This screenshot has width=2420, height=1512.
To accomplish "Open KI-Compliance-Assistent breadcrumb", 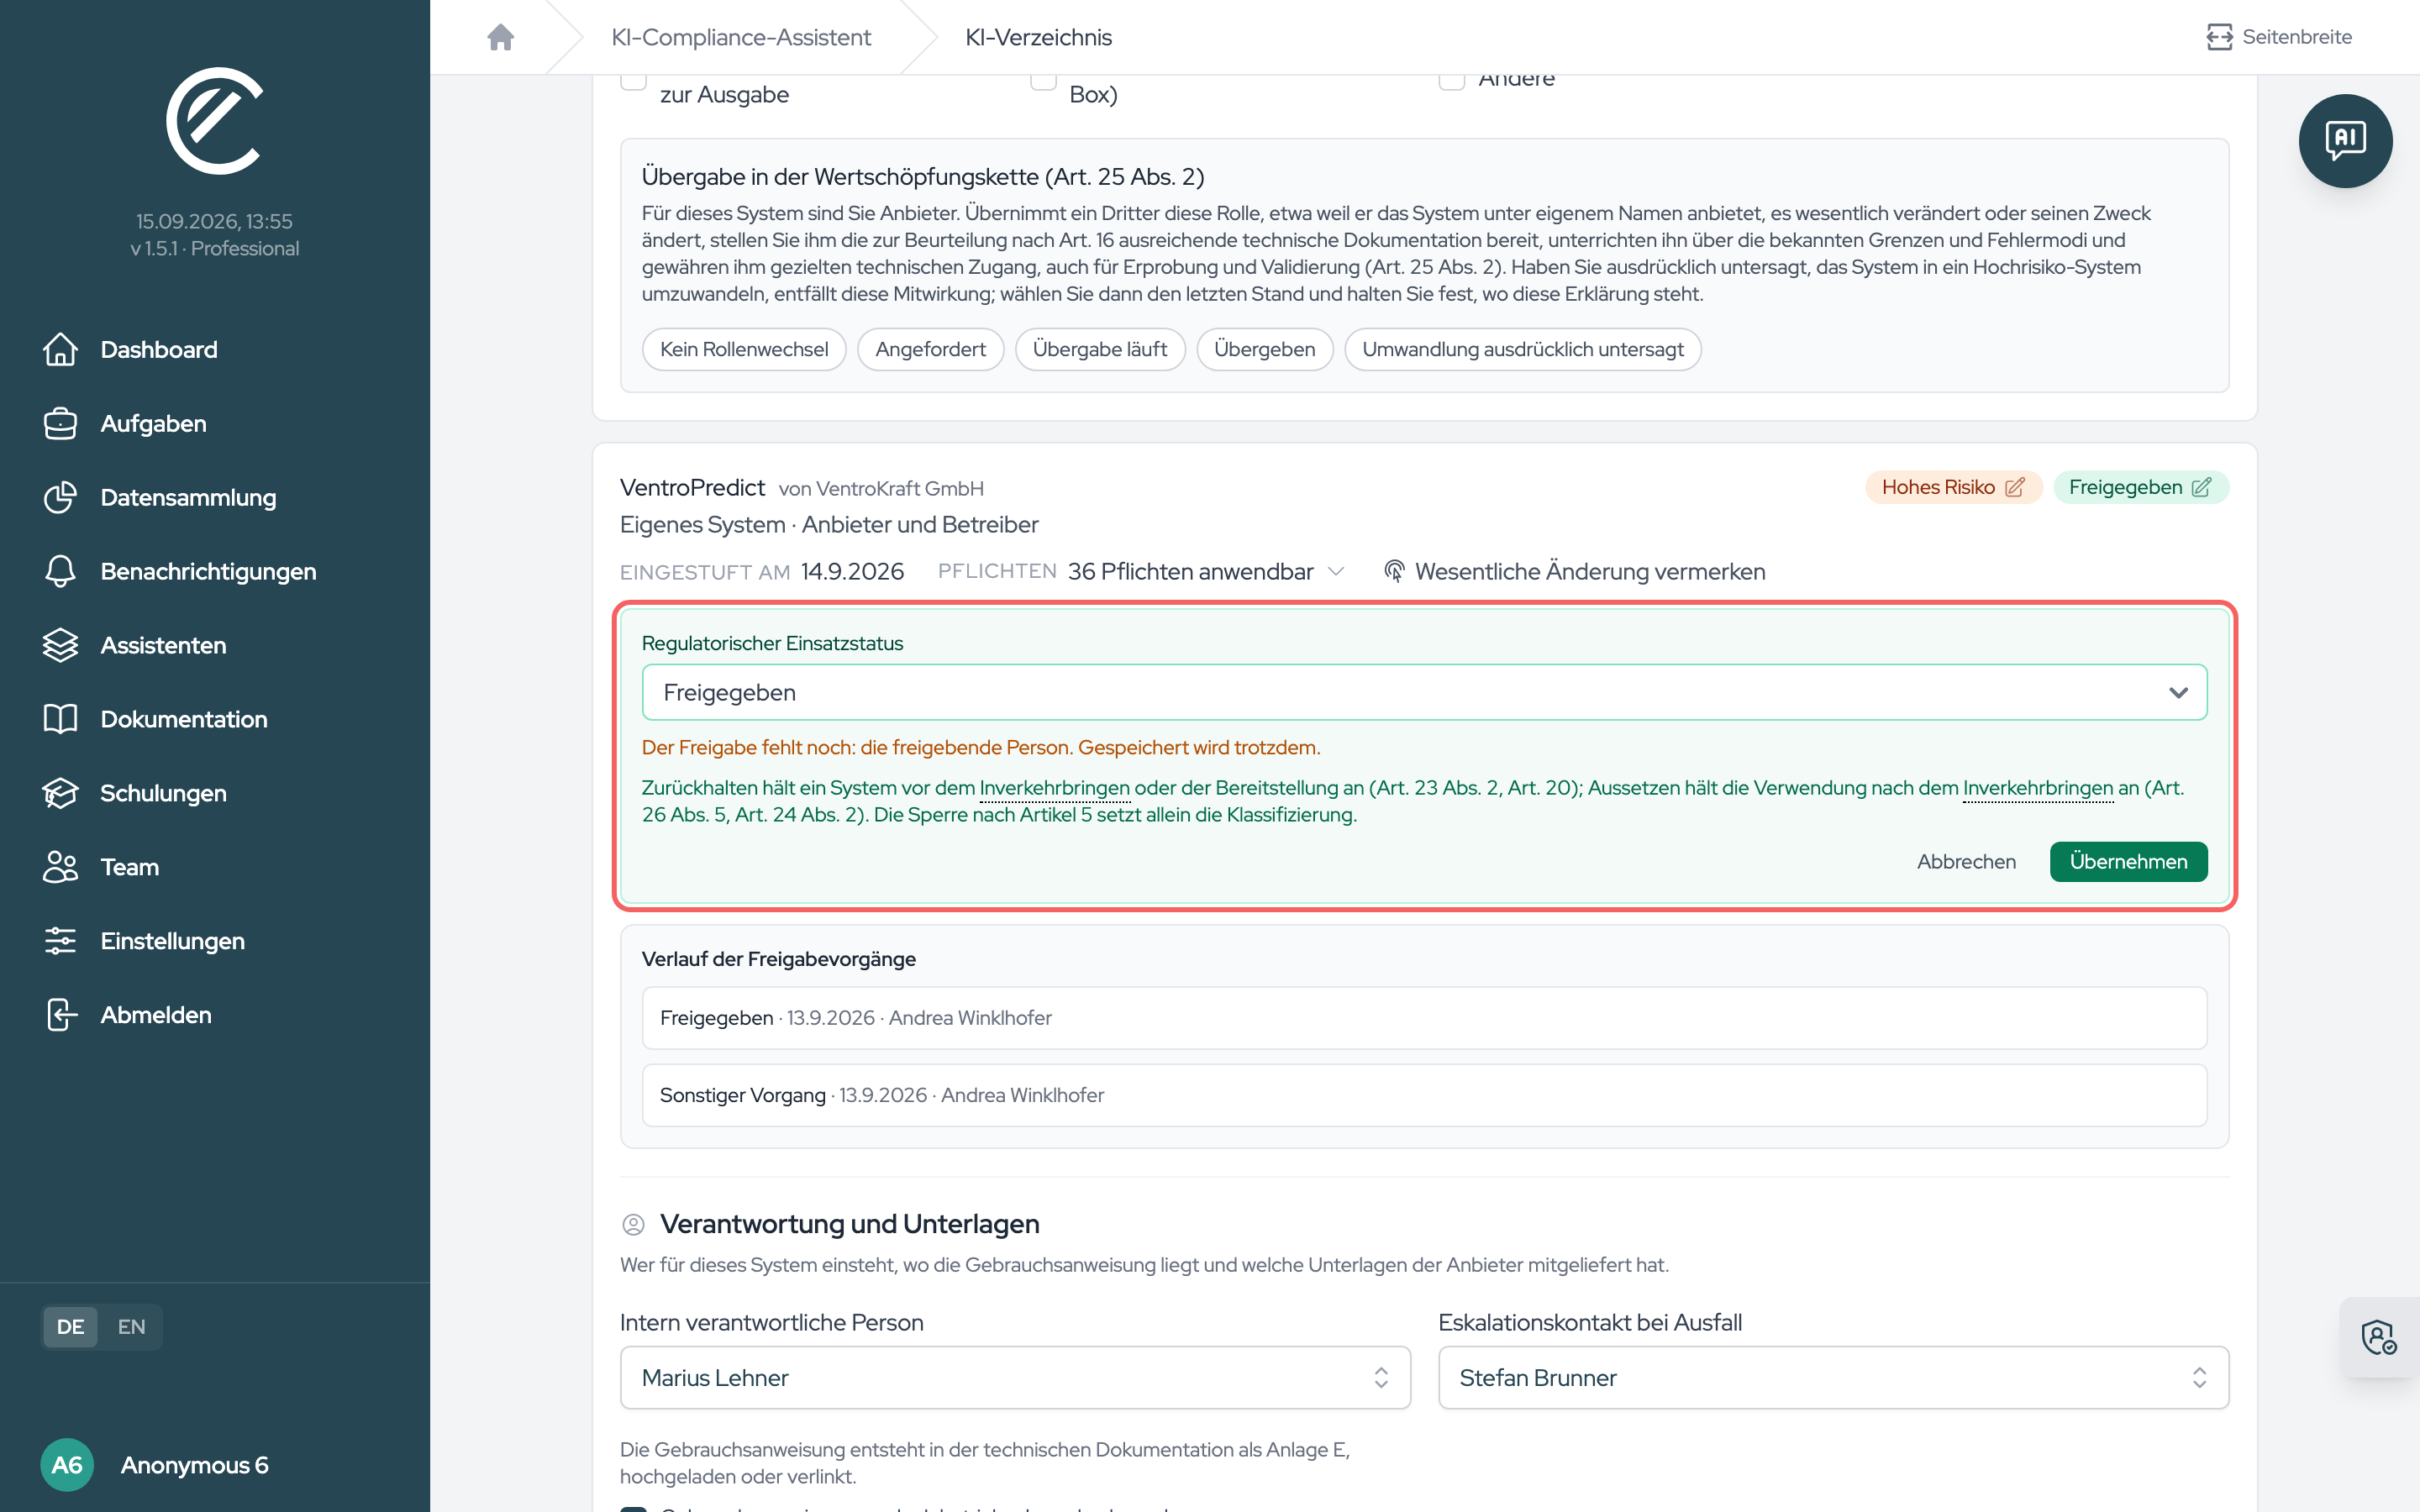I will (x=741, y=37).
